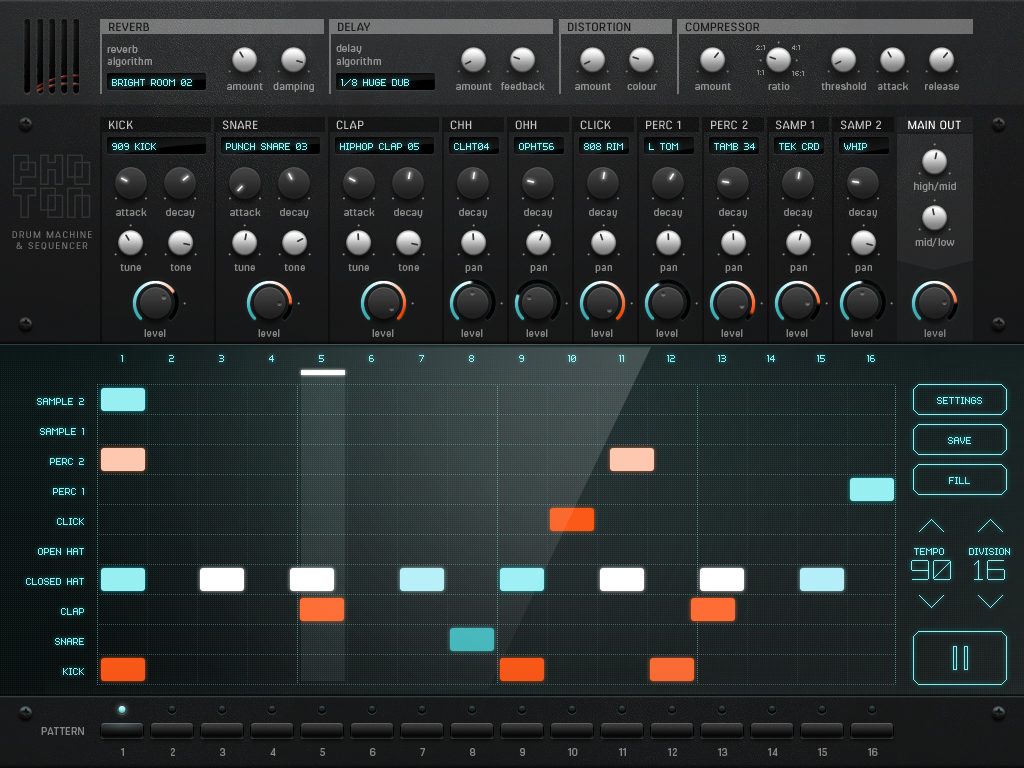Open the delay algorithm 1/8 HUGE DUB selector
1024x768 pixels.
385,82
